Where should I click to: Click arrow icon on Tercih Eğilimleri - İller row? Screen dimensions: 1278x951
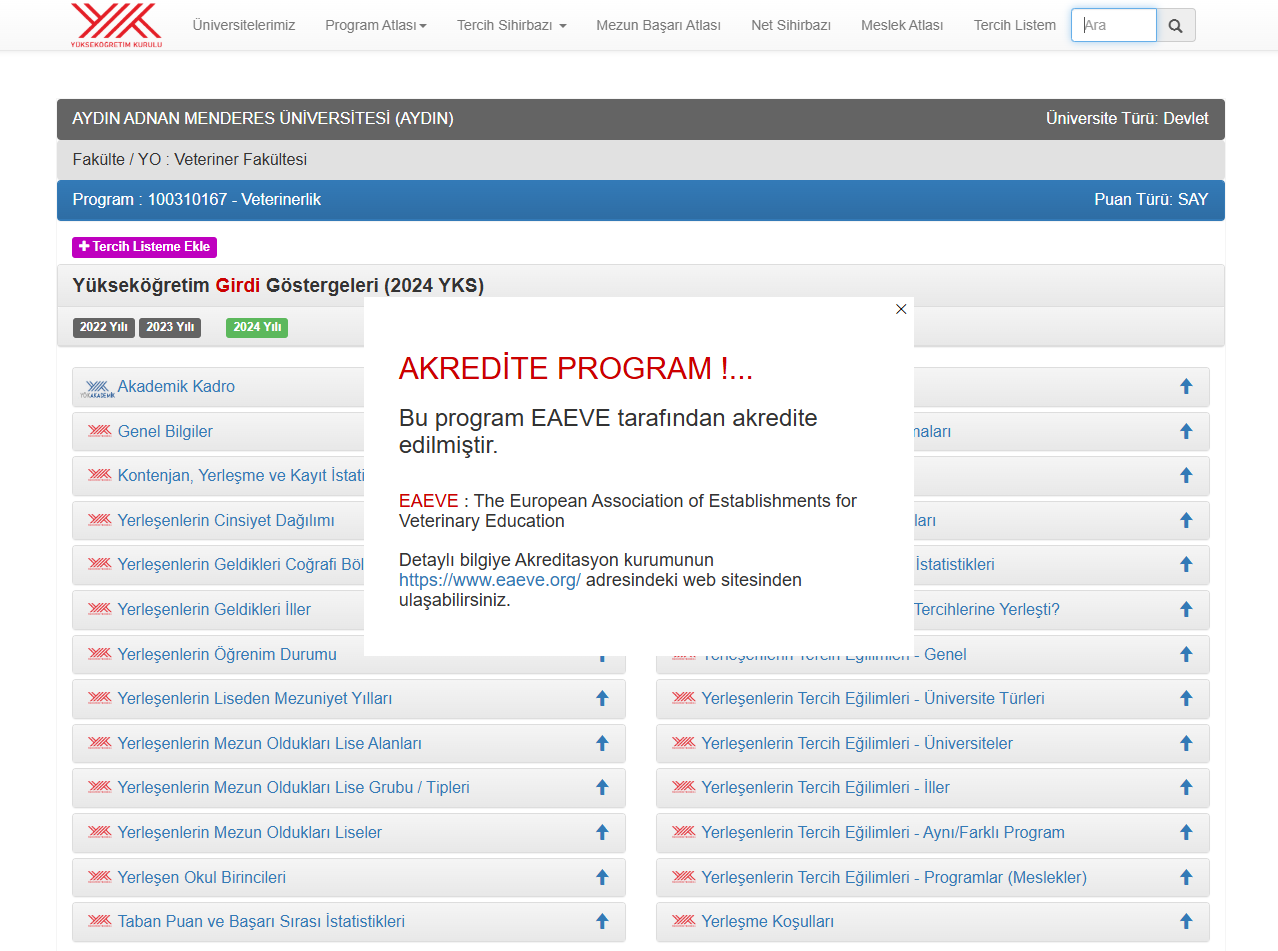tap(1186, 787)
